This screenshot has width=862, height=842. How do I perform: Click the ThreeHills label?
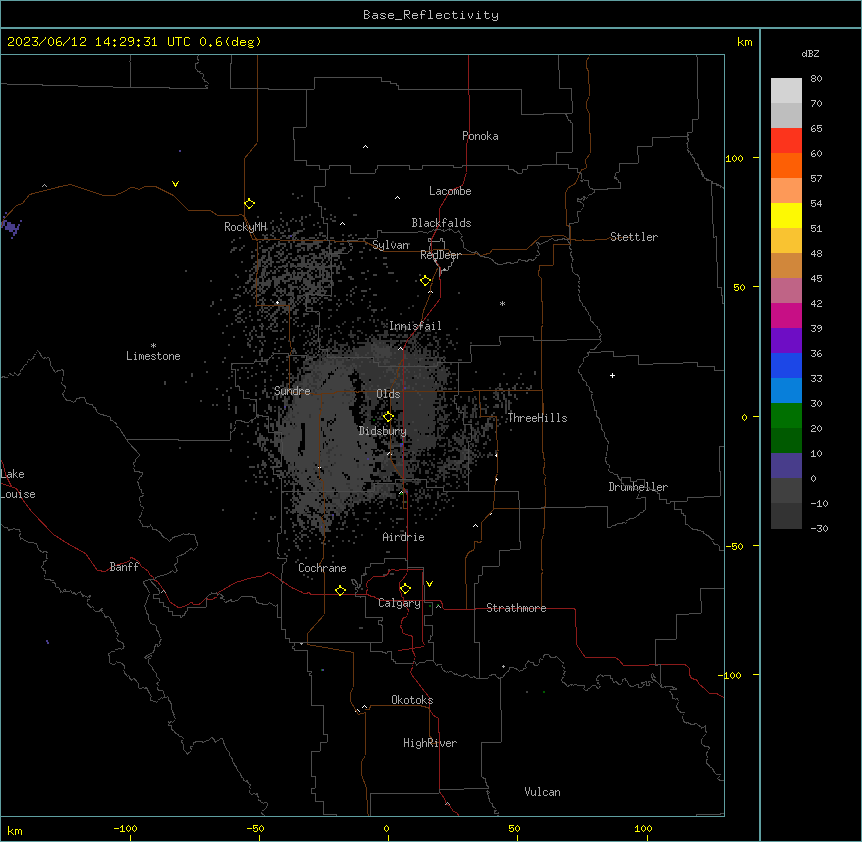click(x=537, y=418)
